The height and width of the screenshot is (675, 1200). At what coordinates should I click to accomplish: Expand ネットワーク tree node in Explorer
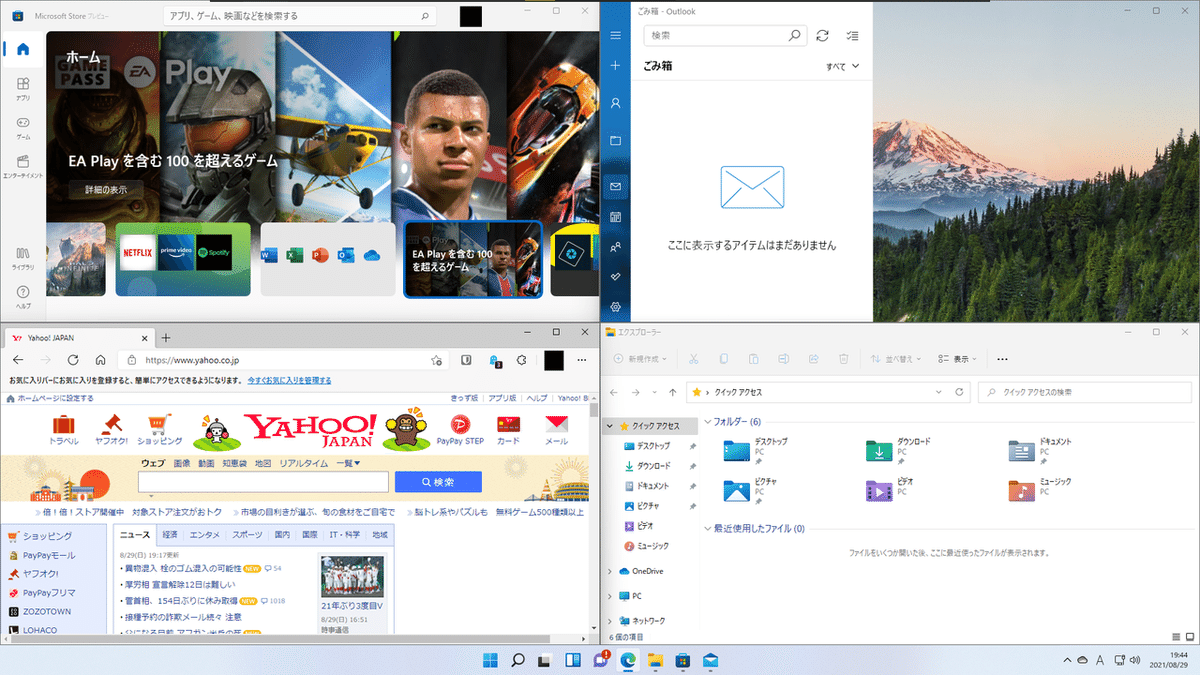tap(611, 621)
